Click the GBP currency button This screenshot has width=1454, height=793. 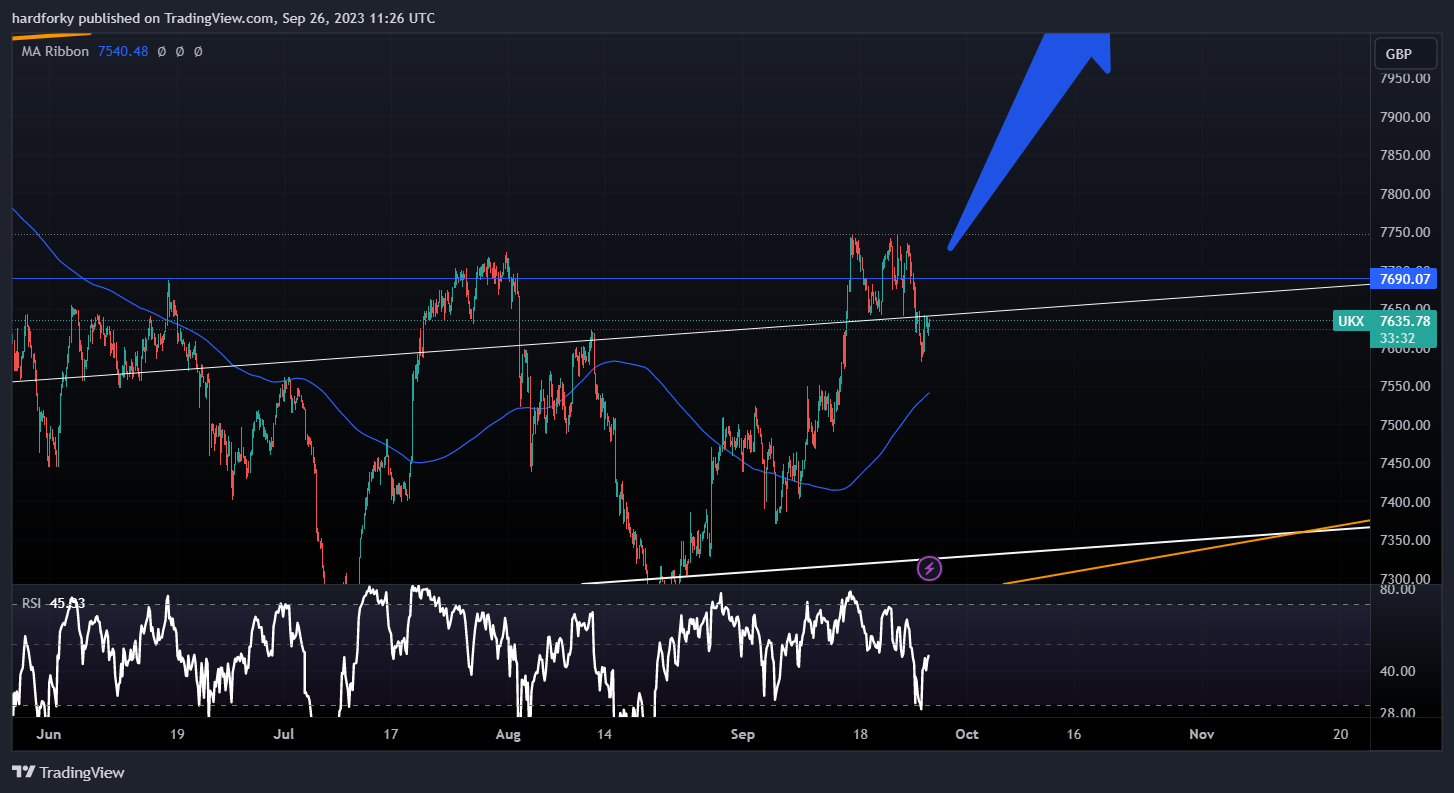click(x=1405, y=54)
